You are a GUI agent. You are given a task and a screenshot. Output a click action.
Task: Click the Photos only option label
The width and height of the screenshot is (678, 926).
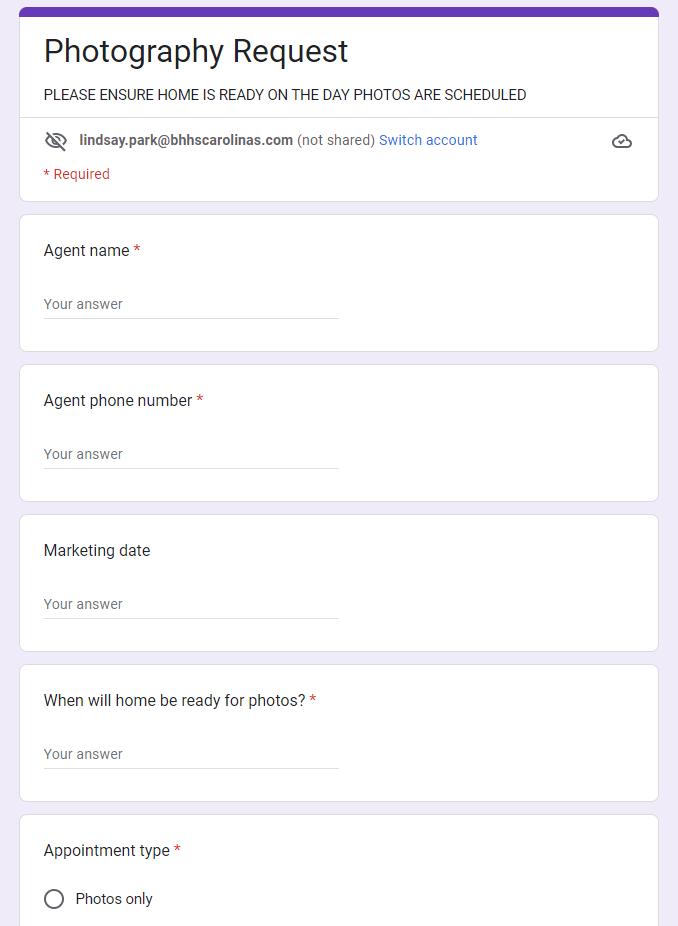click(114, 899)
